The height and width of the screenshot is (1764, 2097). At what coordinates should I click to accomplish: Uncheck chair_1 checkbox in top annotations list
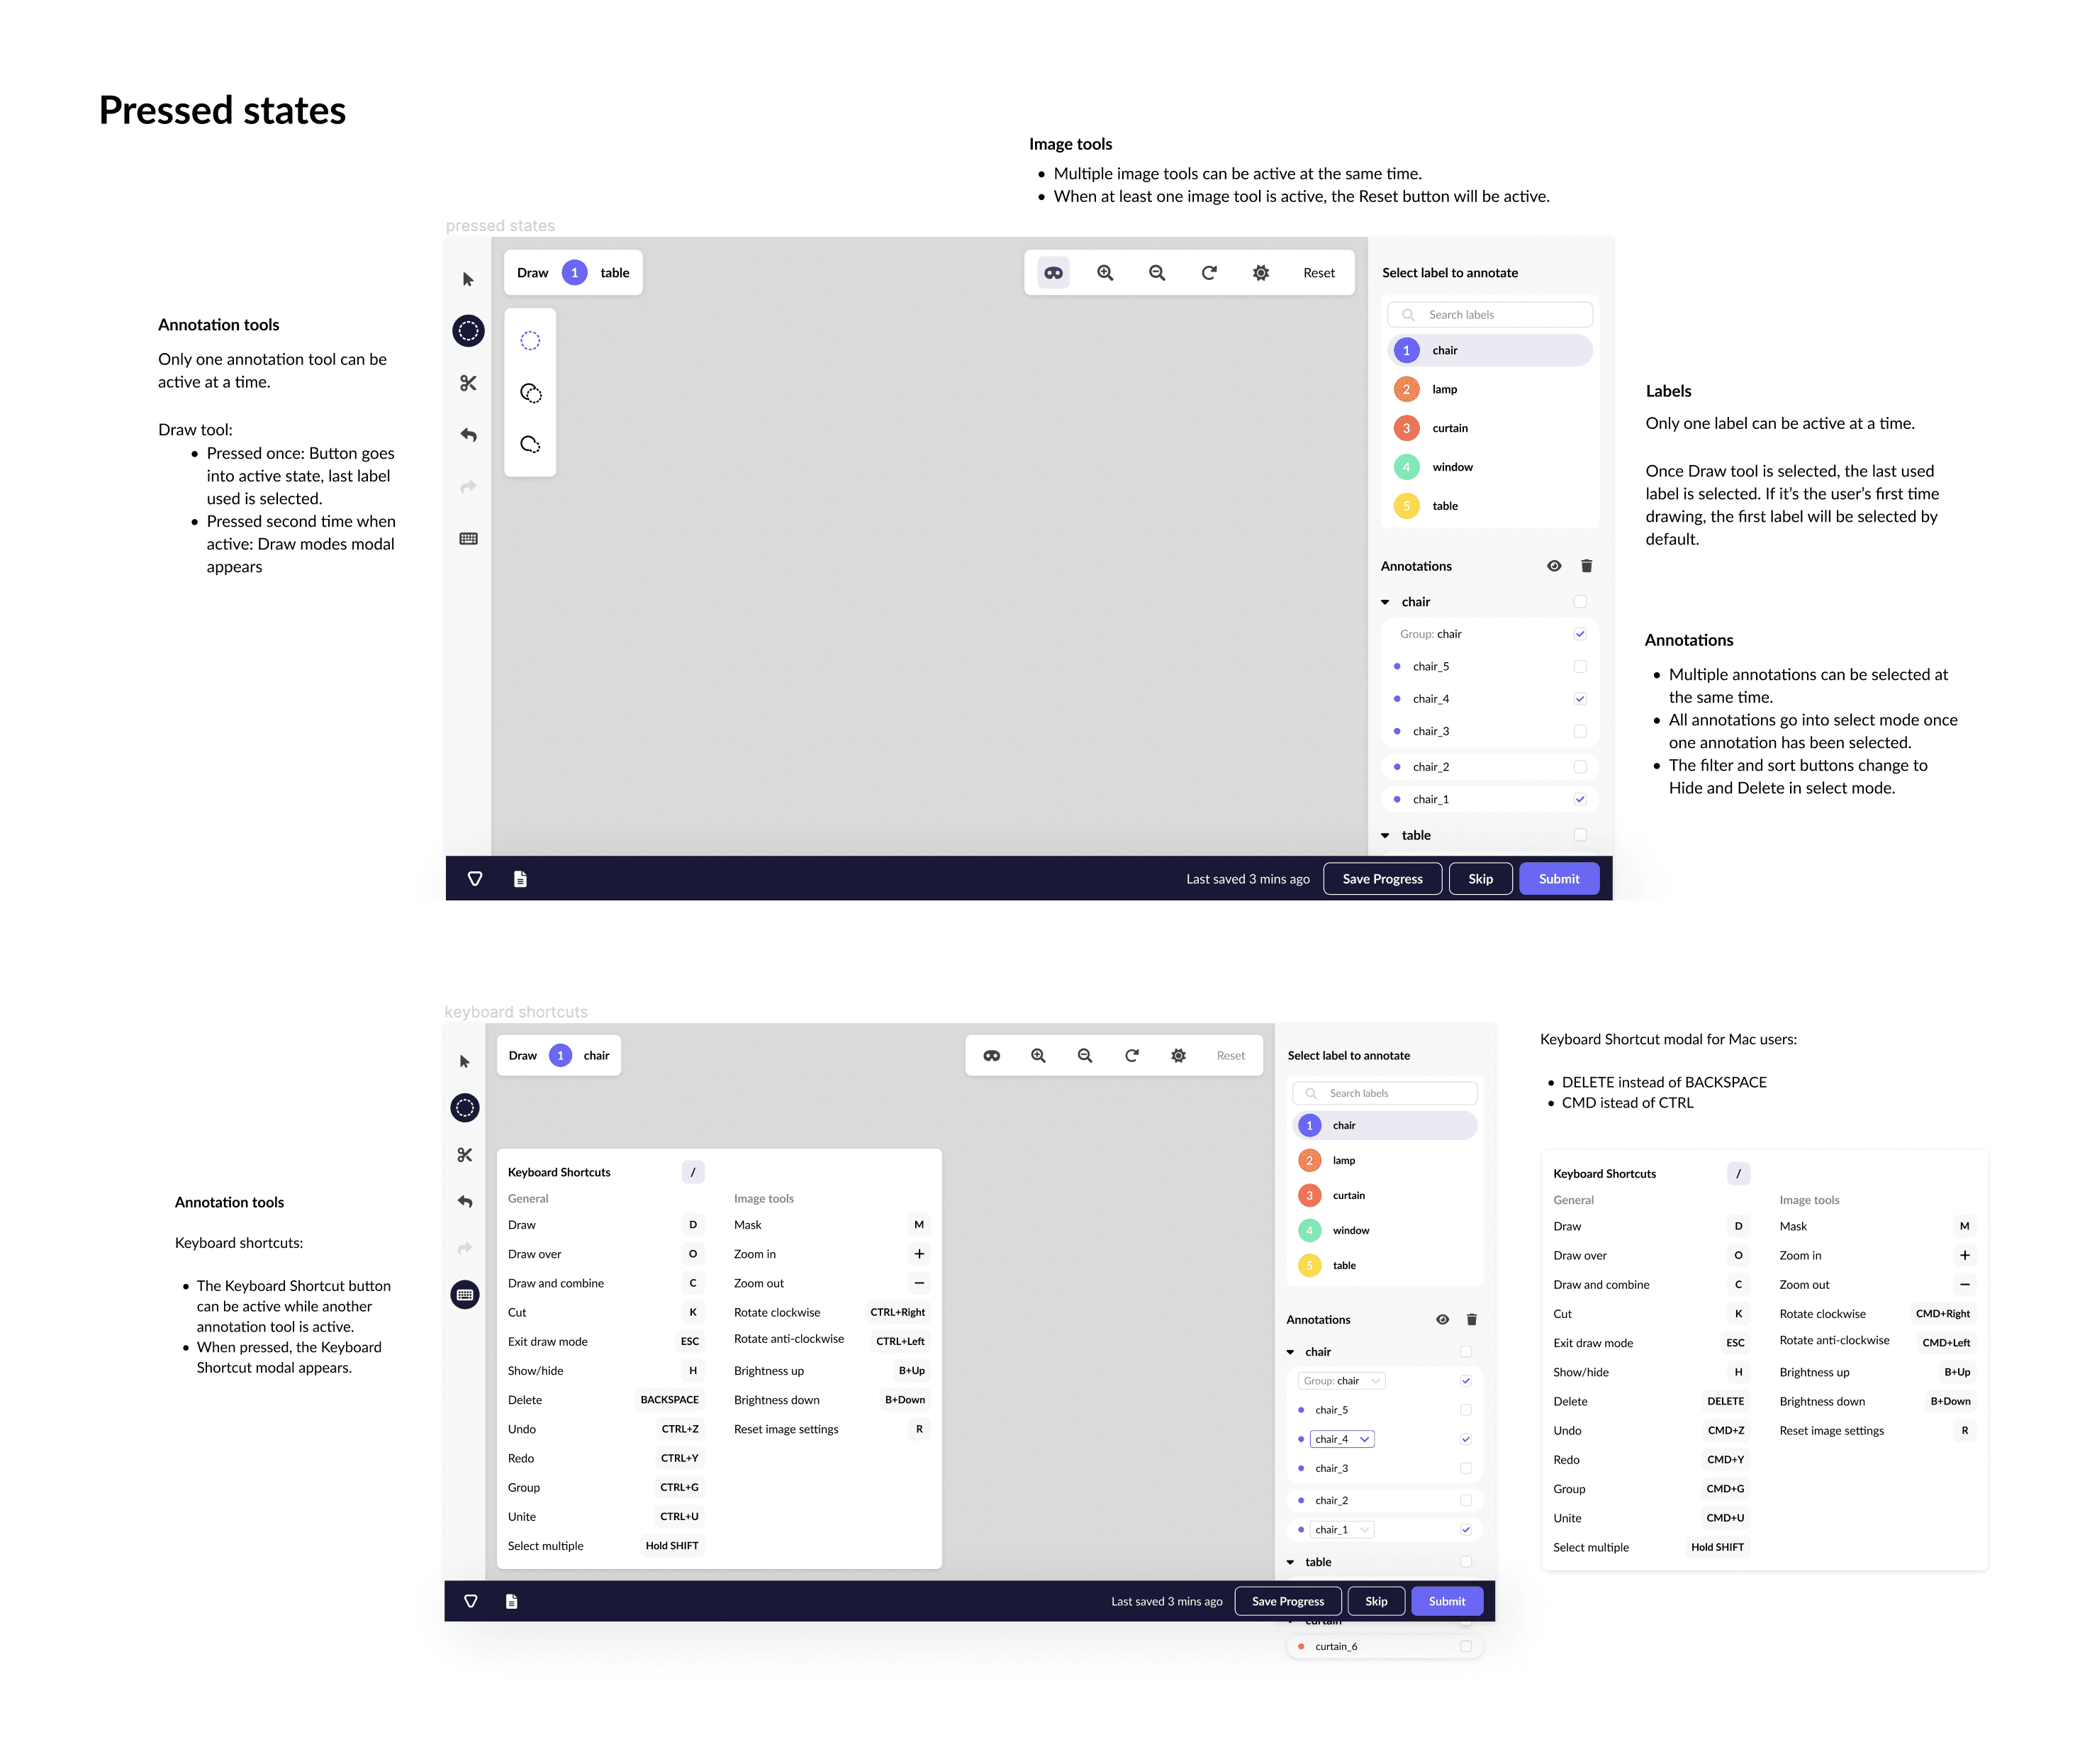click(x=1580, y=800)
